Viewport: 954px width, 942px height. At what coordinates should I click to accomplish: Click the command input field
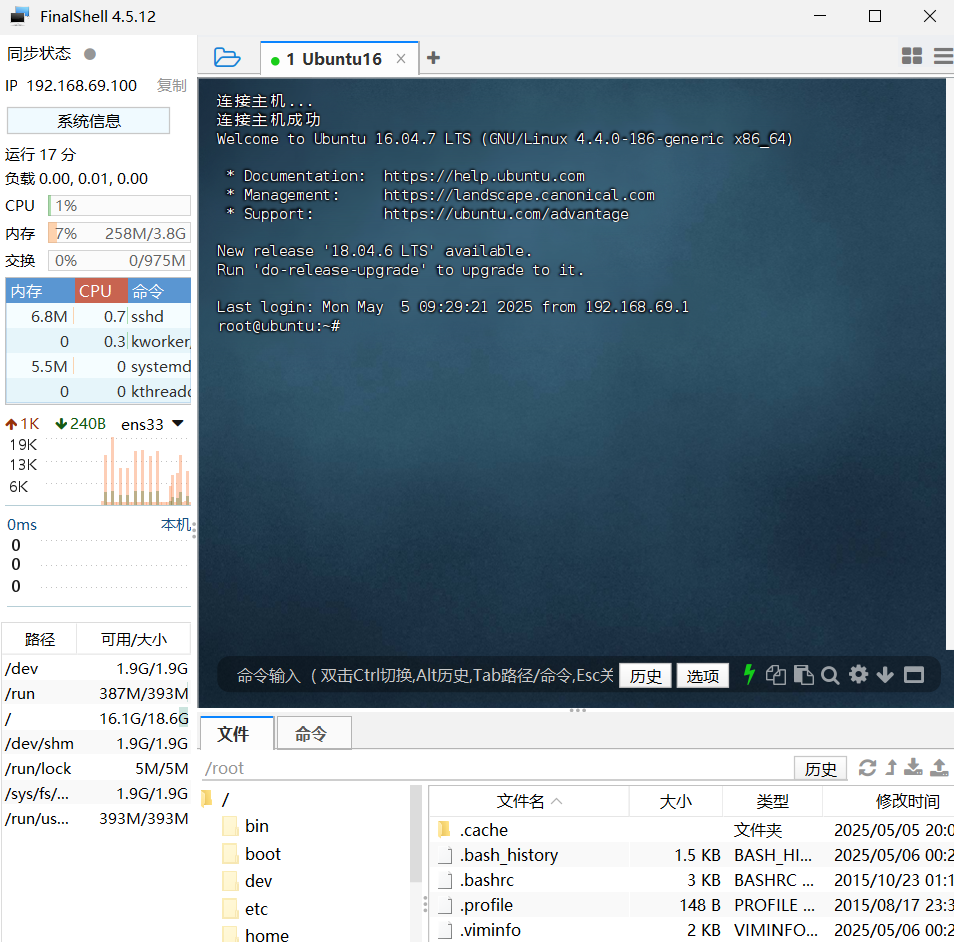point(424,675)
